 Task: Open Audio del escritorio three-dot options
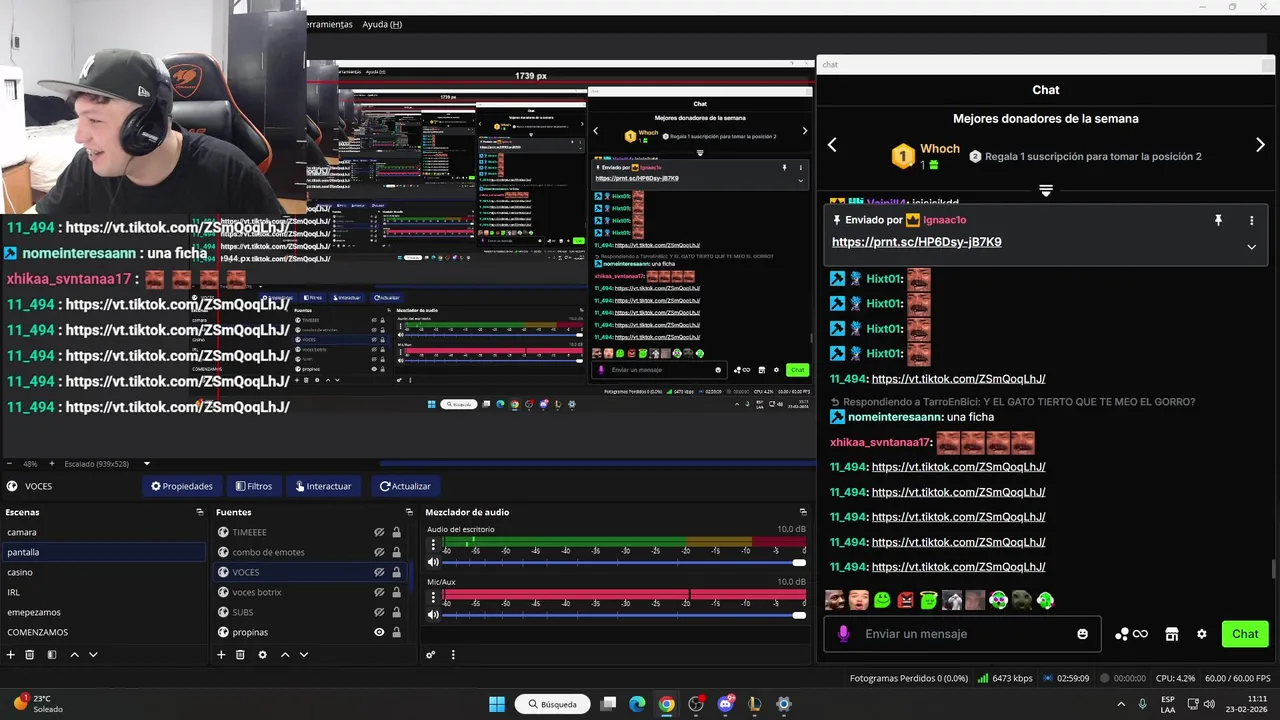[433, 545]
